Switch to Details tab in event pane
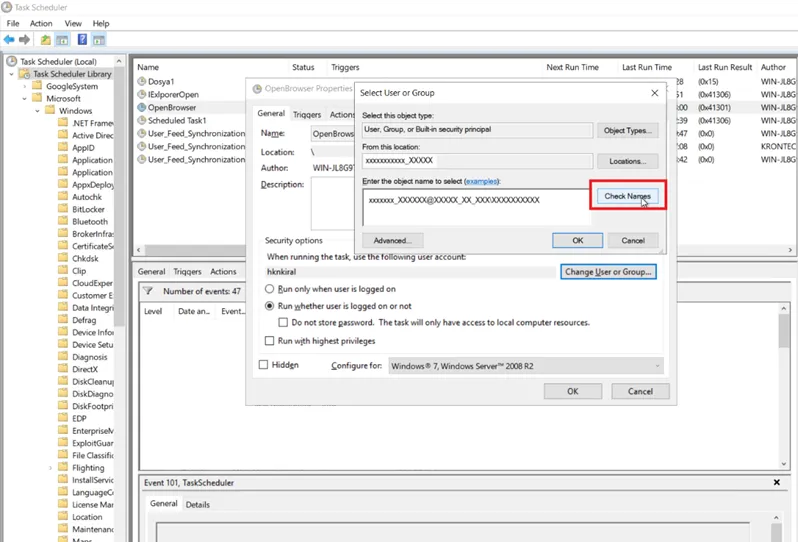 (197, 504)
